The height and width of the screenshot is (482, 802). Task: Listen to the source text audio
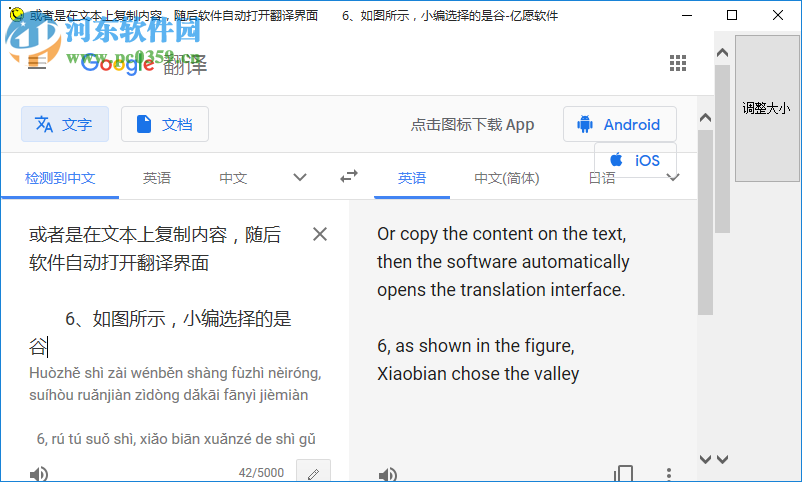tap(39, 474)
